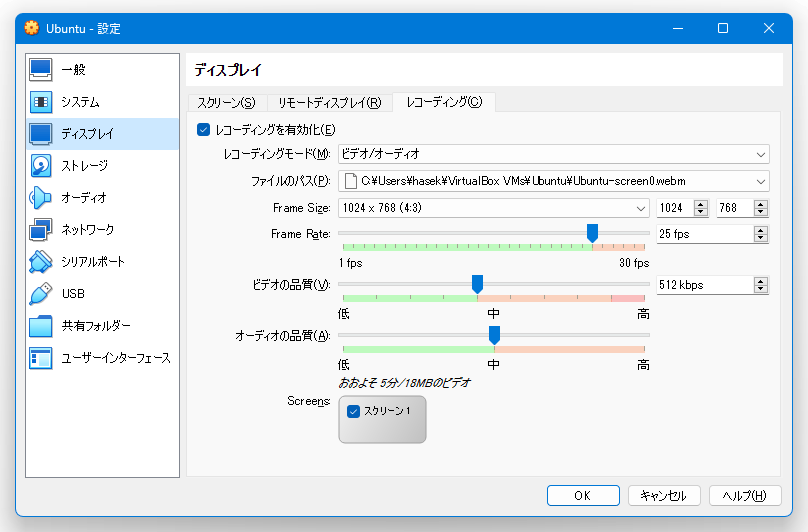Open help with ヘルプ(H) button
The height and width of the screenshot is (532, 808).
(x=745, y=495)
